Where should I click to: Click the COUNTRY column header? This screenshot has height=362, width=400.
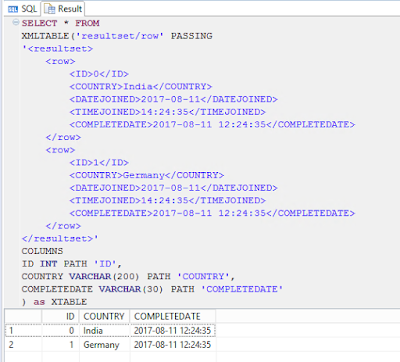104,316
